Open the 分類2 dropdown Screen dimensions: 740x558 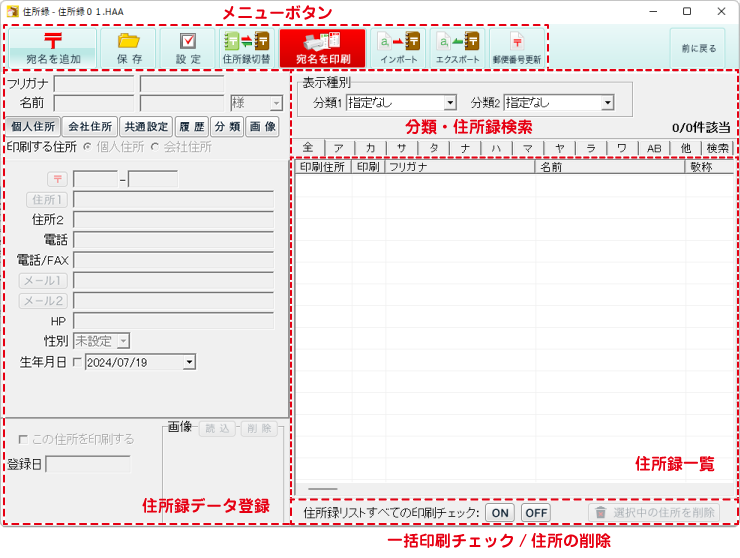pyautogui.click(x=607, y=102)
